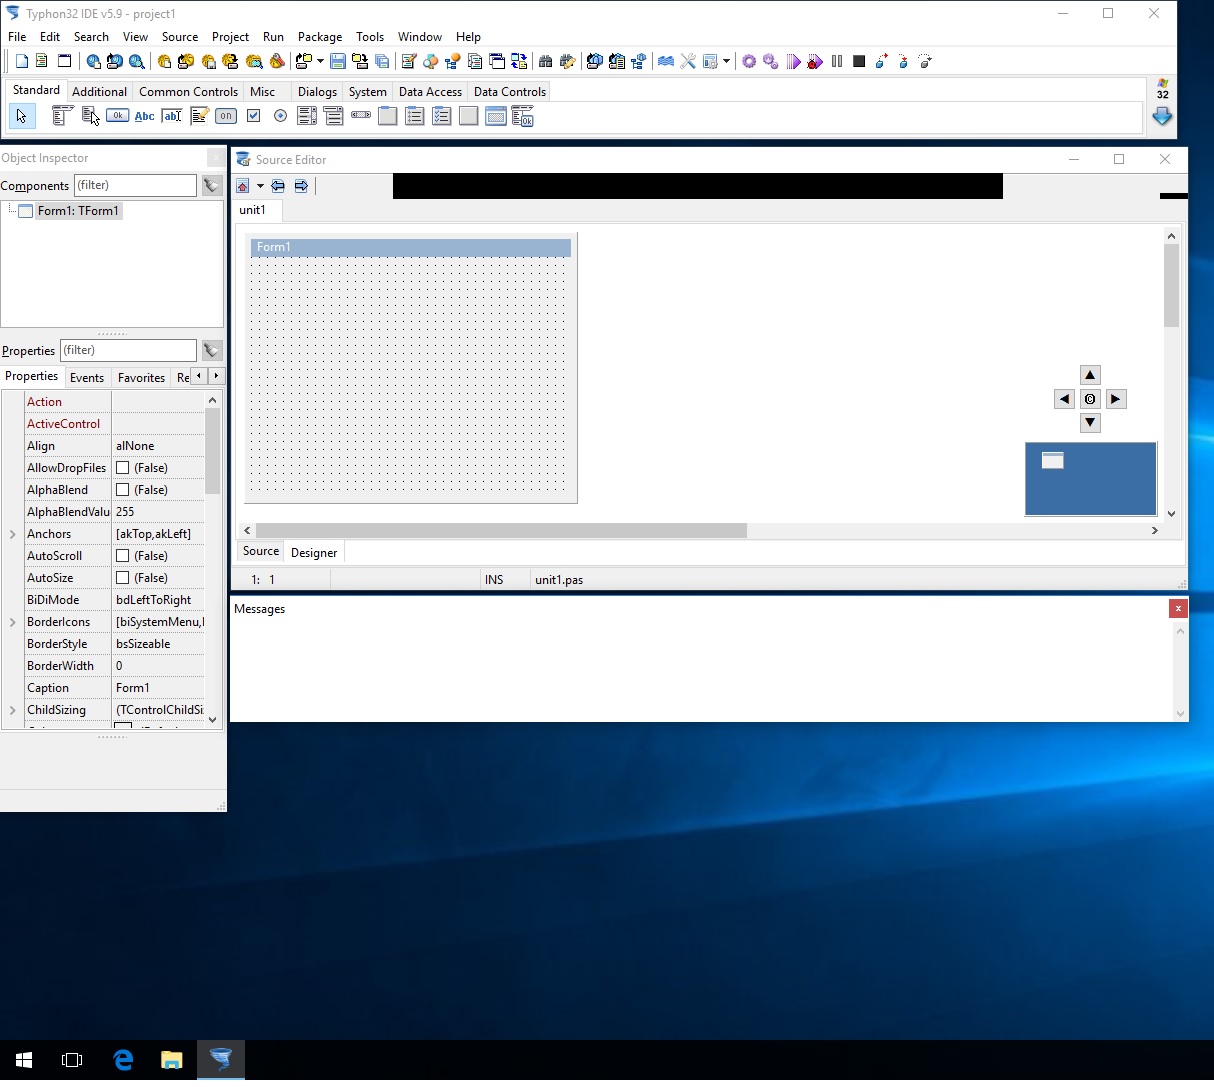
Task: Click the designer up navigation arrow button
Action: (1090, 375)
